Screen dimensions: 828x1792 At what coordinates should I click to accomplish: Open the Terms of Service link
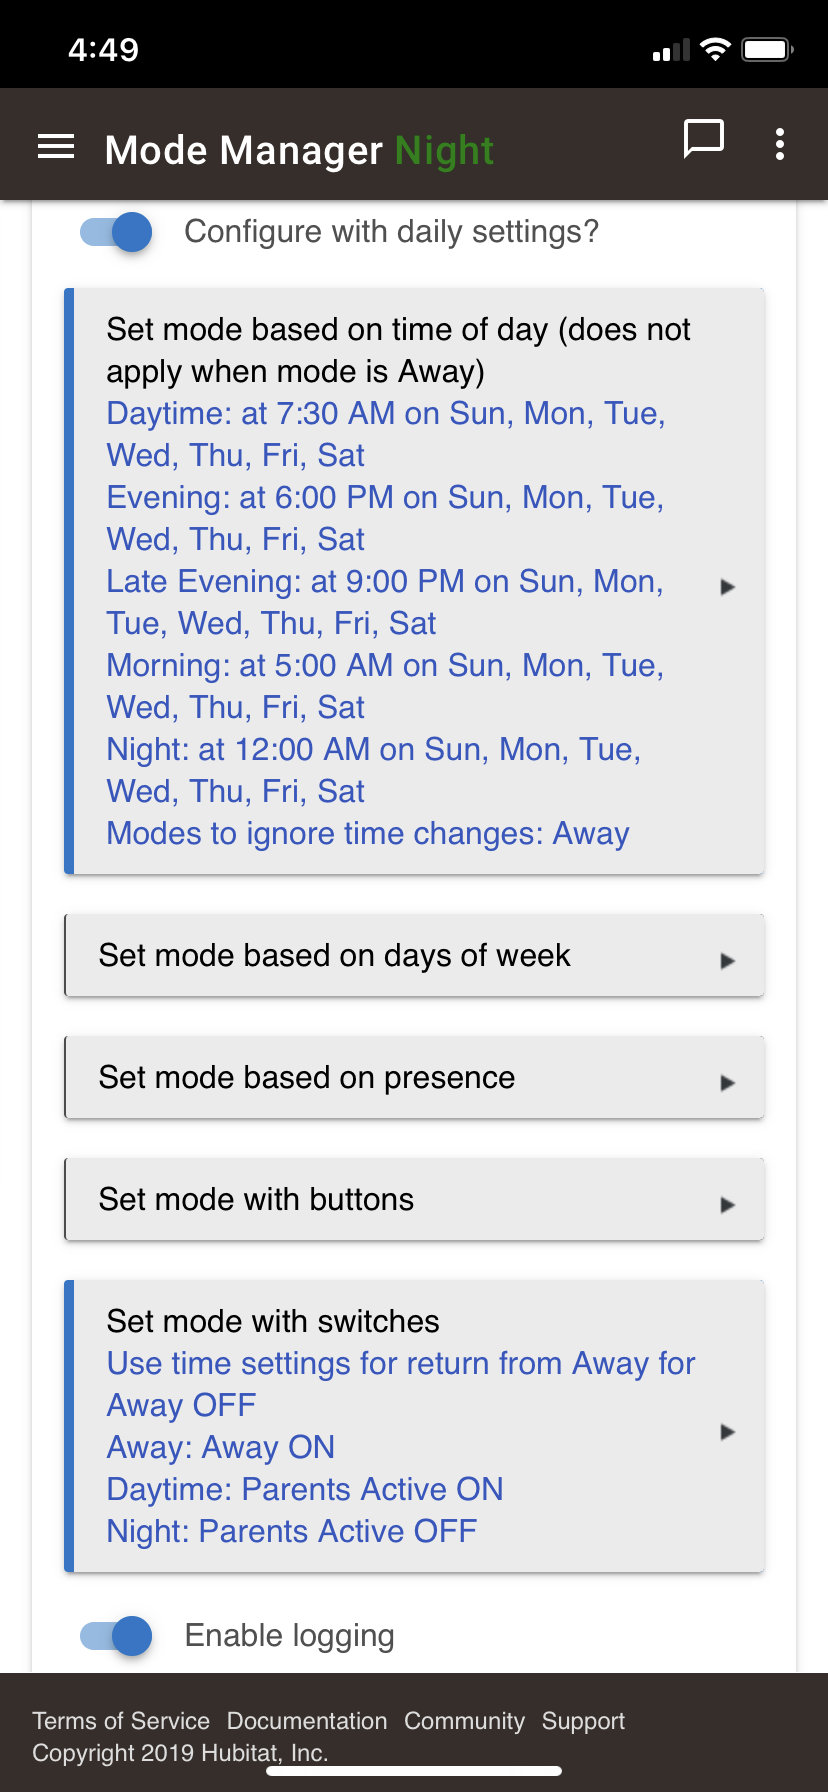pos(121,1721)
